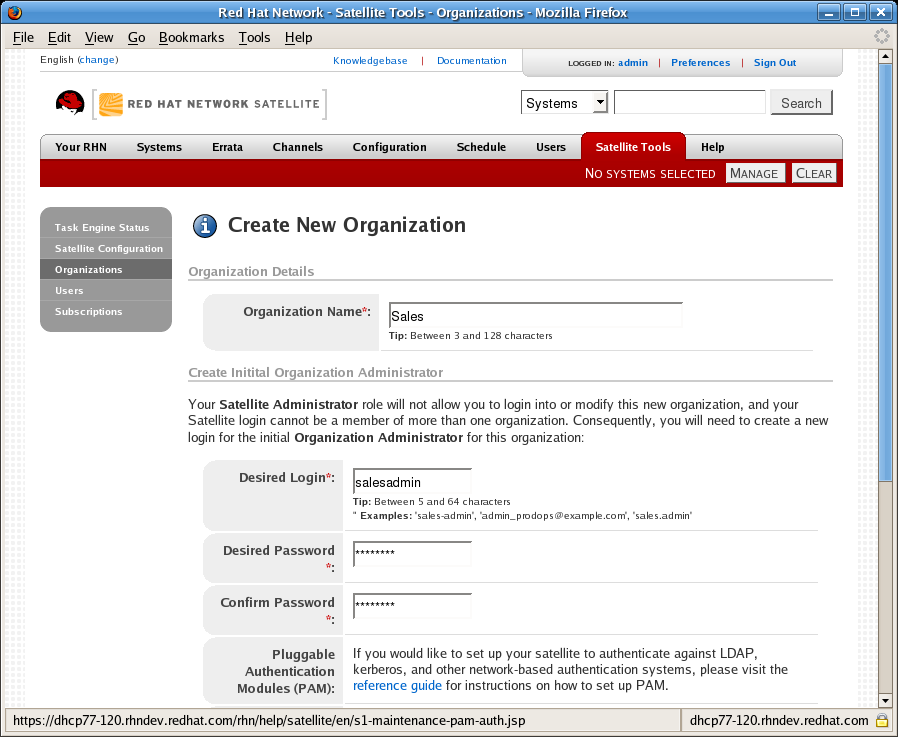Open Satellite Configuration in sidebar
Image resolution: width=898 pixels, height=737 pixels.
click(106, 249)
